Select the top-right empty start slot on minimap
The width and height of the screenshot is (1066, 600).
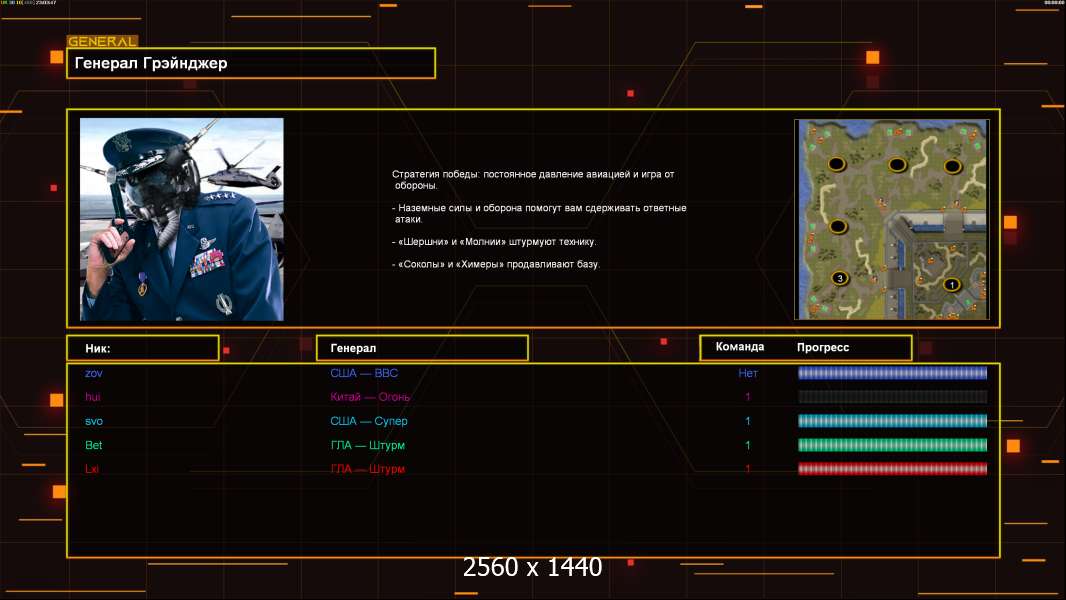click(952, 166)
